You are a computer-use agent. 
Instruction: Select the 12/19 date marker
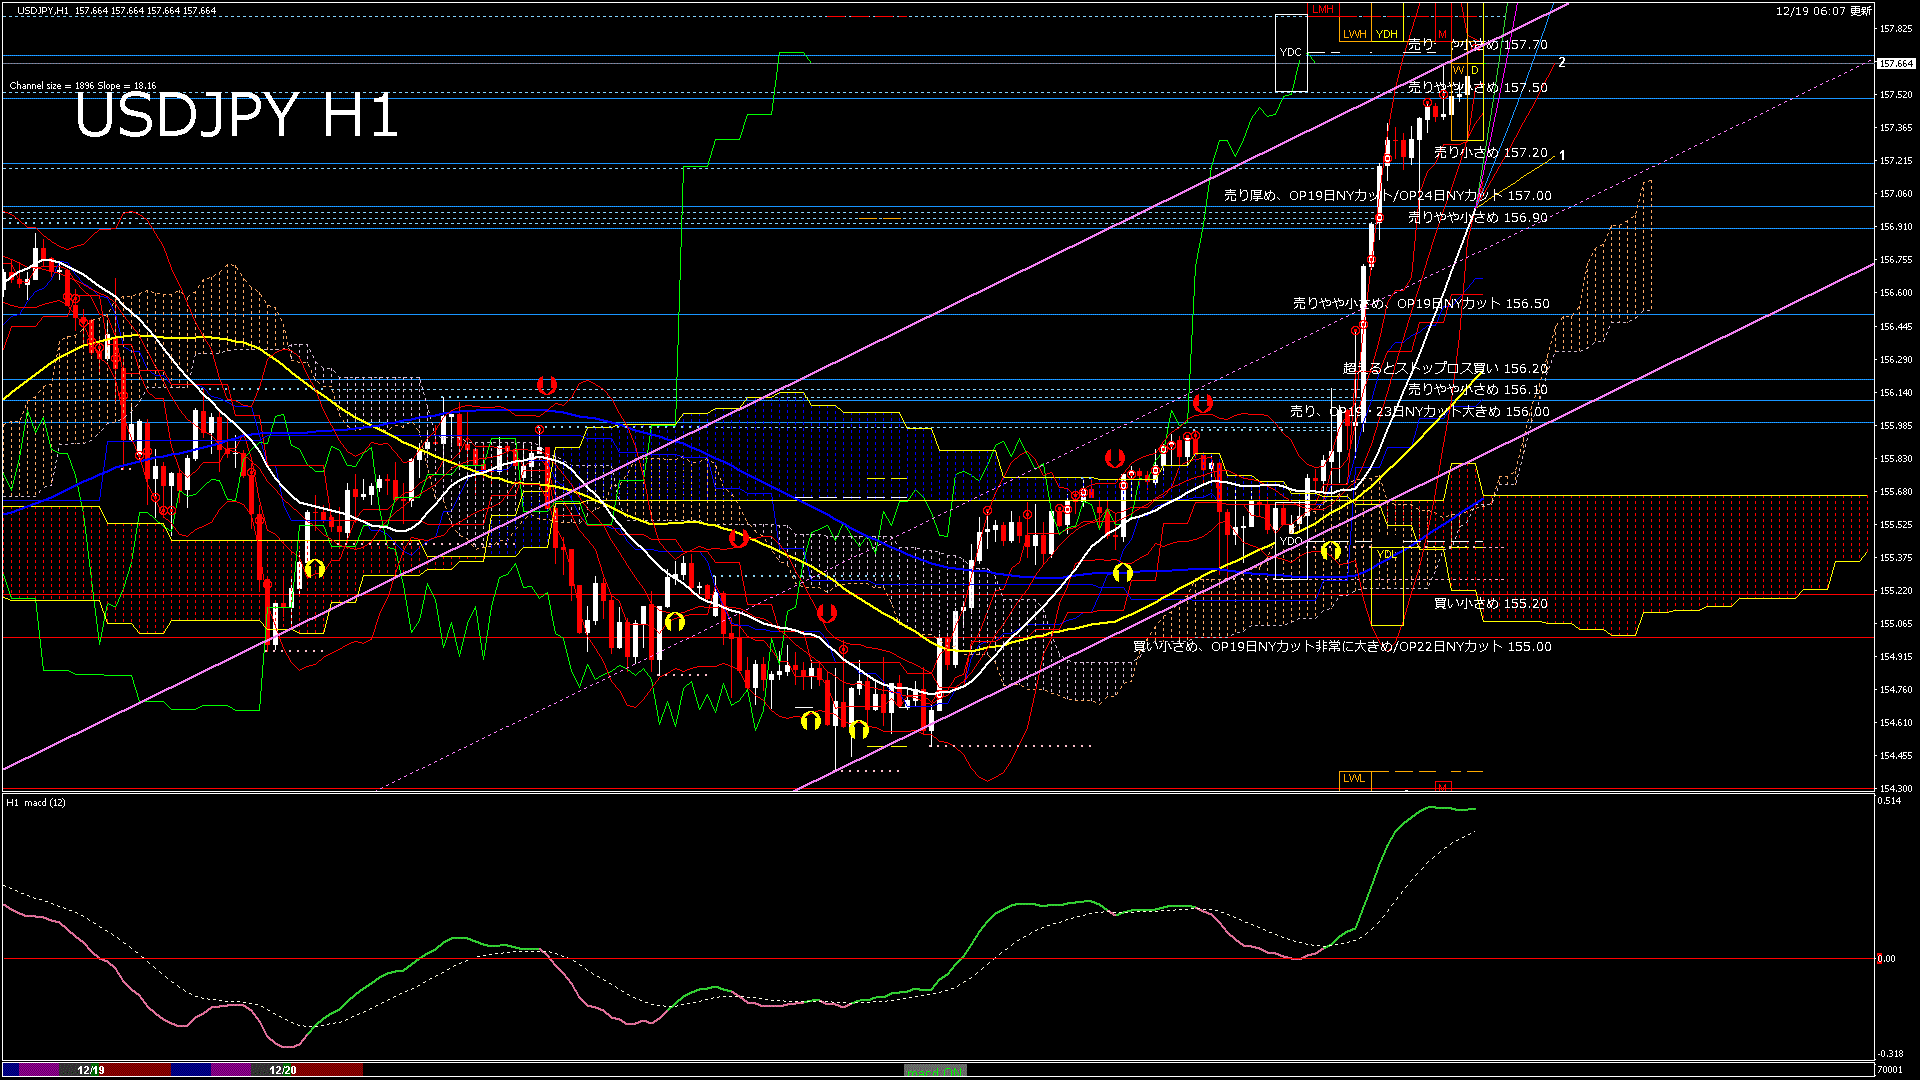click(91, 1070)
